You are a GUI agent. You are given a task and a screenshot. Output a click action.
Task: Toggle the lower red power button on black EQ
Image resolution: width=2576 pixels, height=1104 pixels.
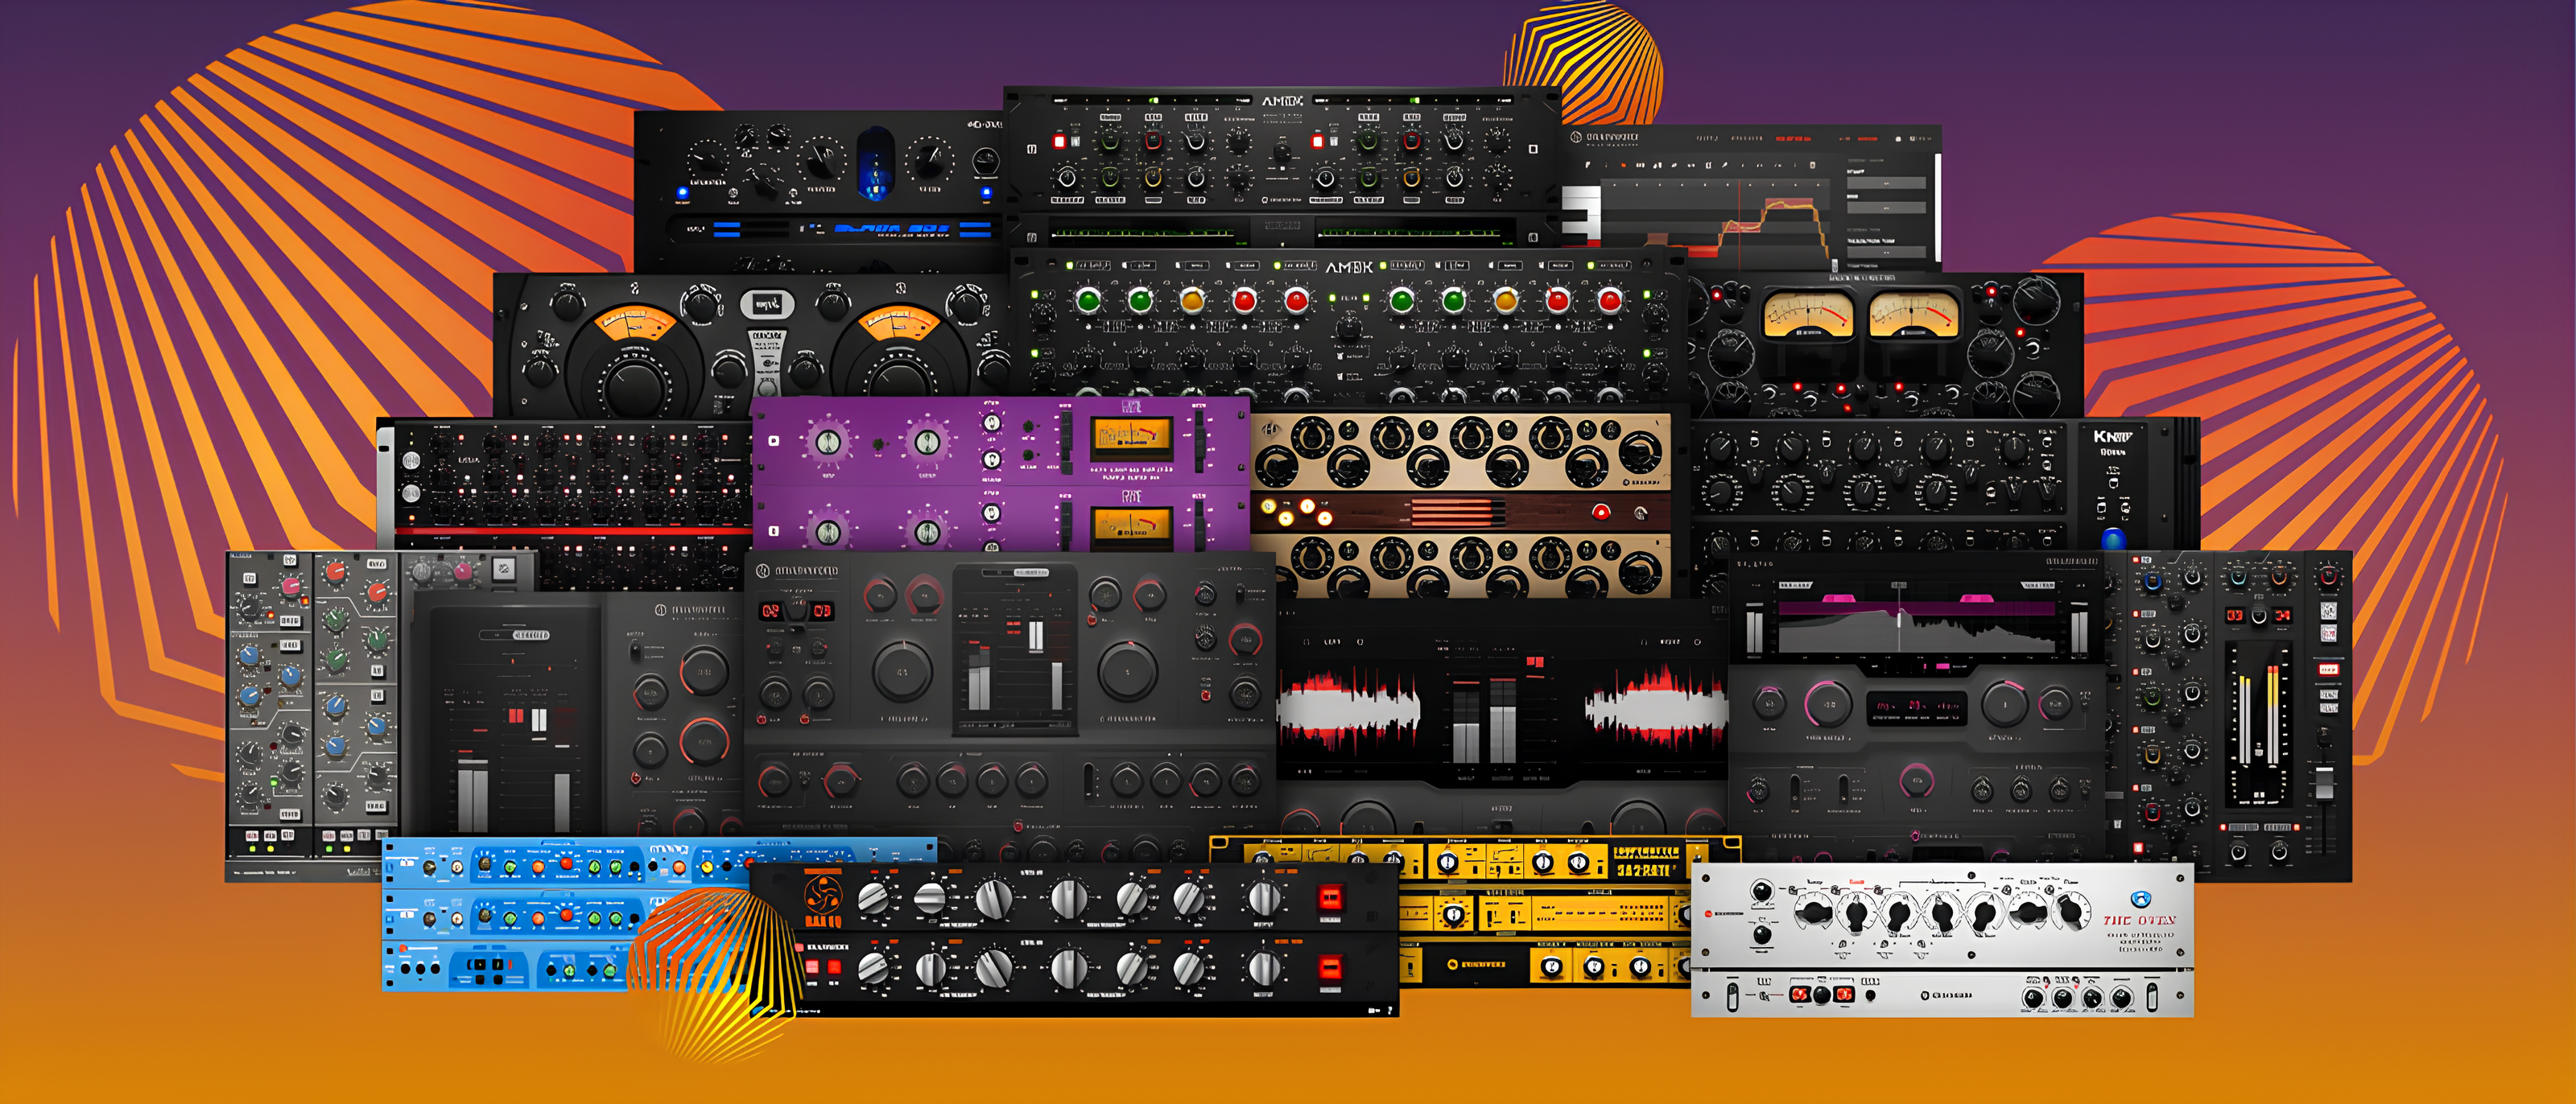(x=1330, y=967)
